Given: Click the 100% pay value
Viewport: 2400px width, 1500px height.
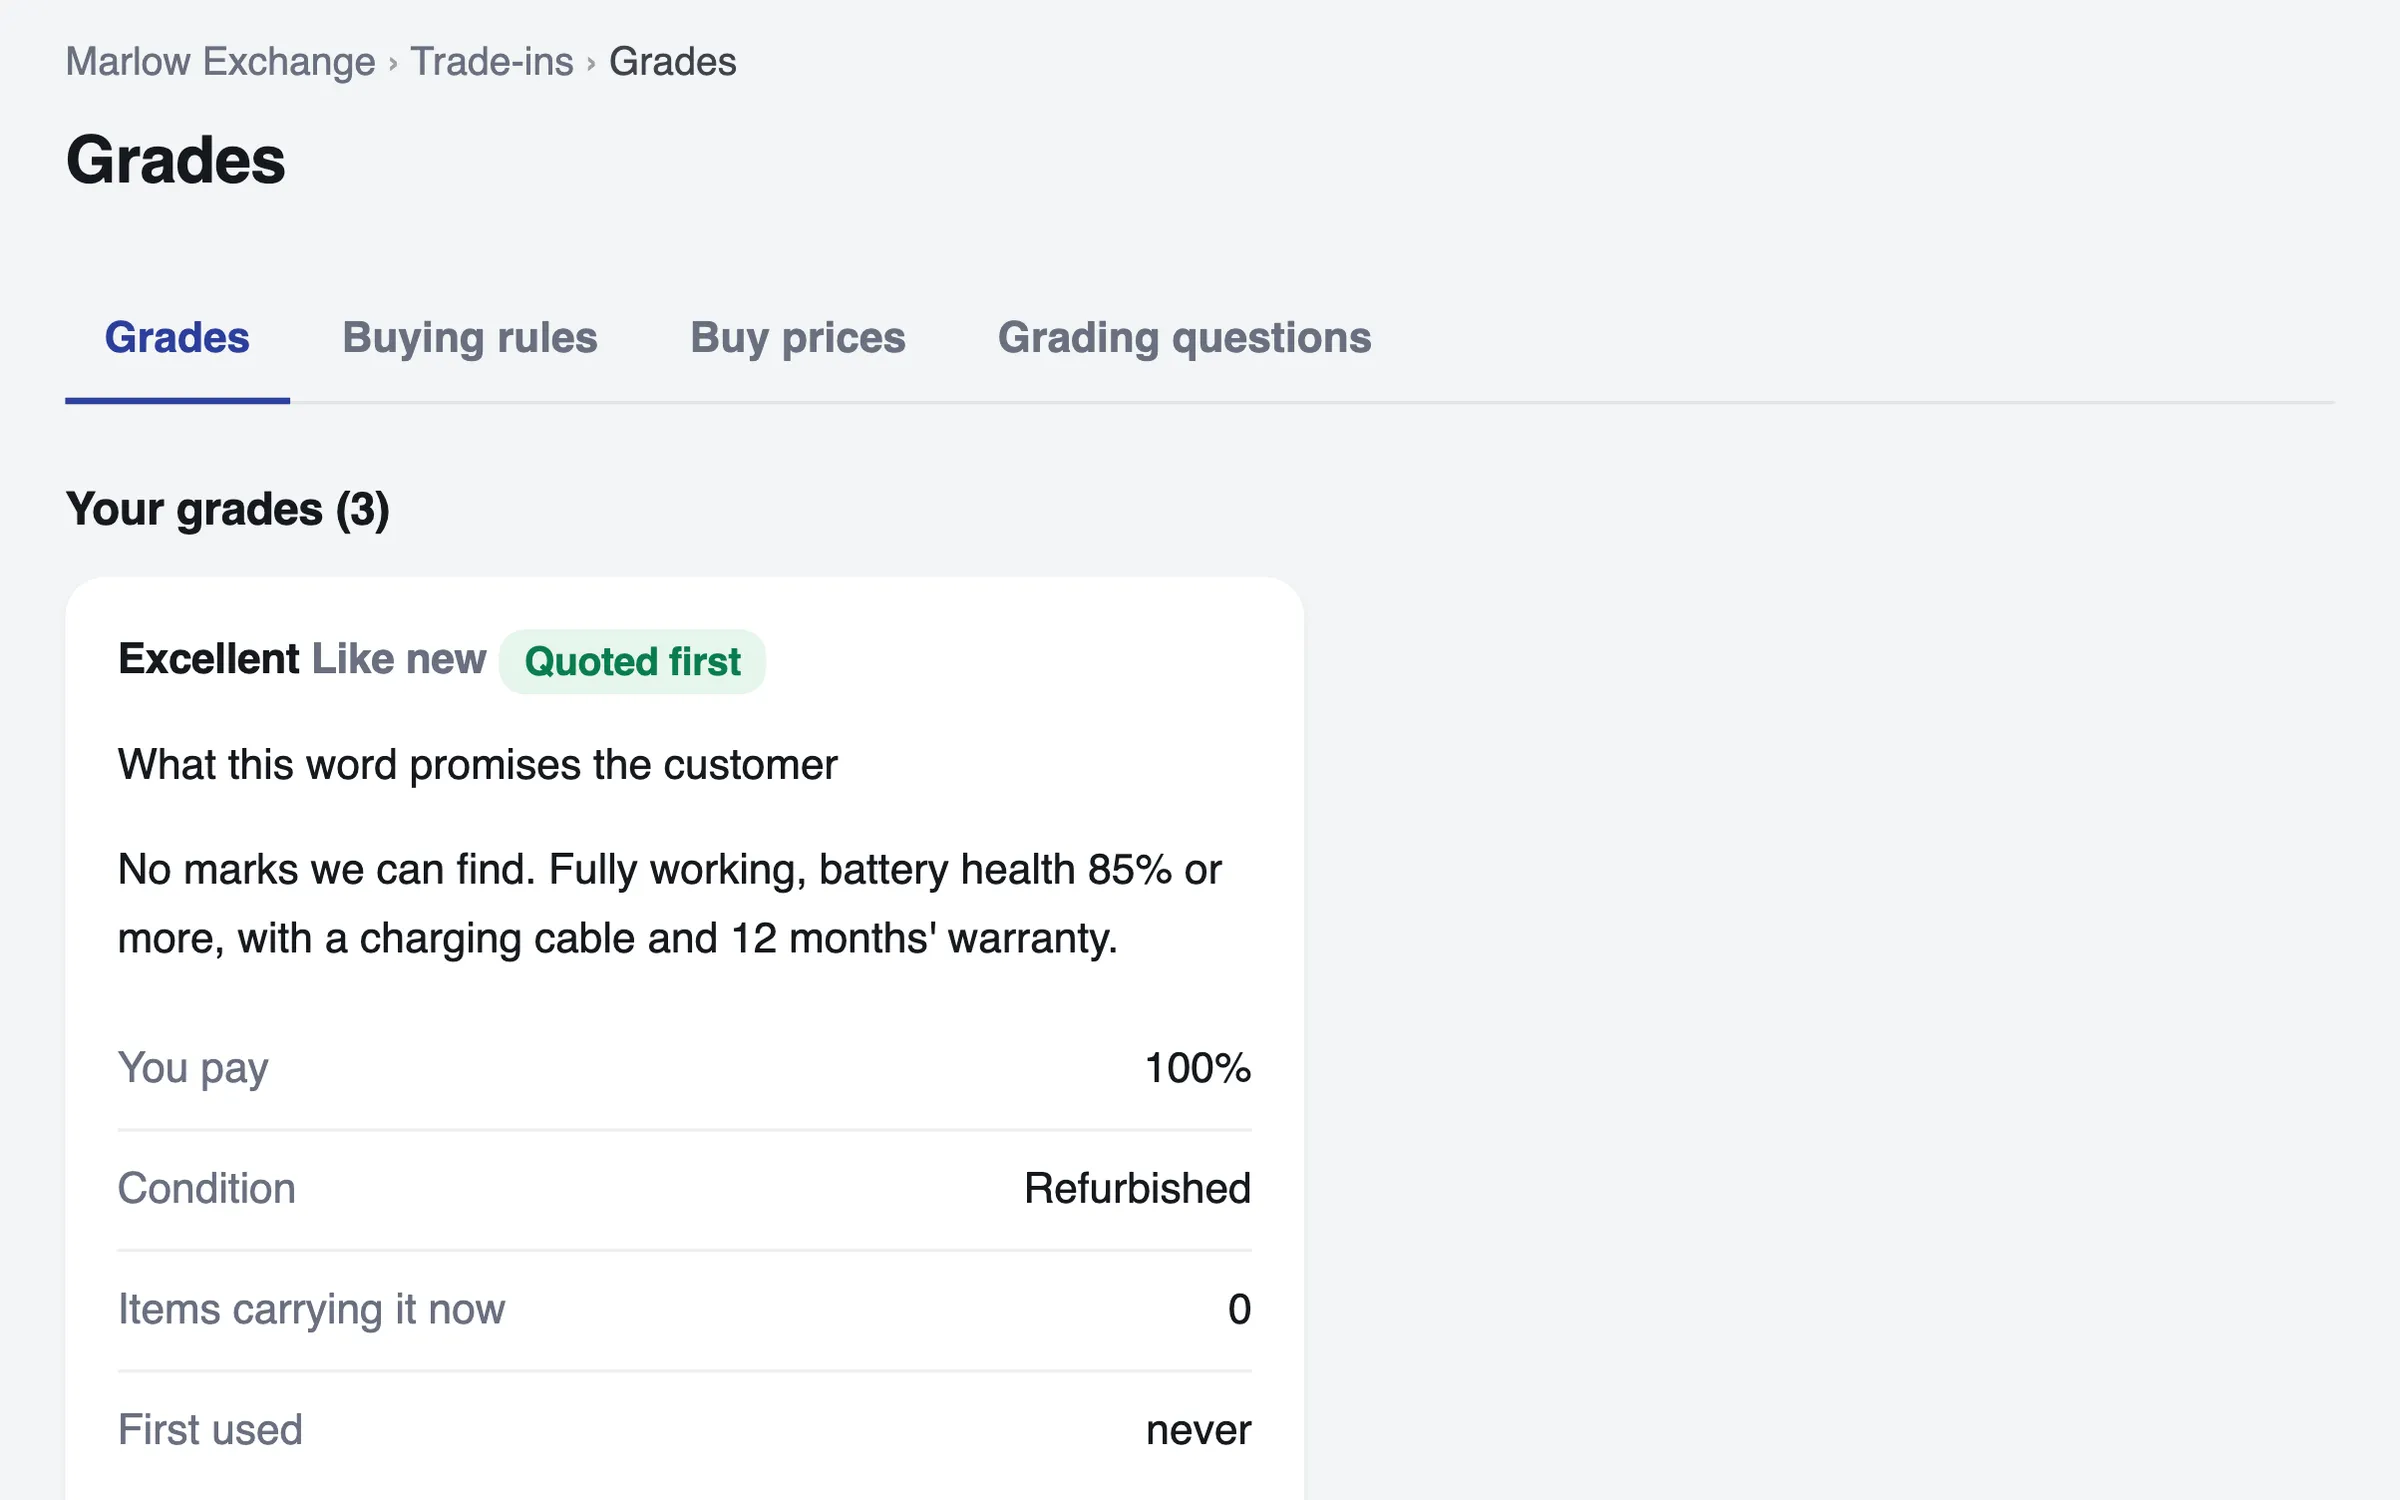Looking at the screenshot, I should (x=1198, y=1068).
